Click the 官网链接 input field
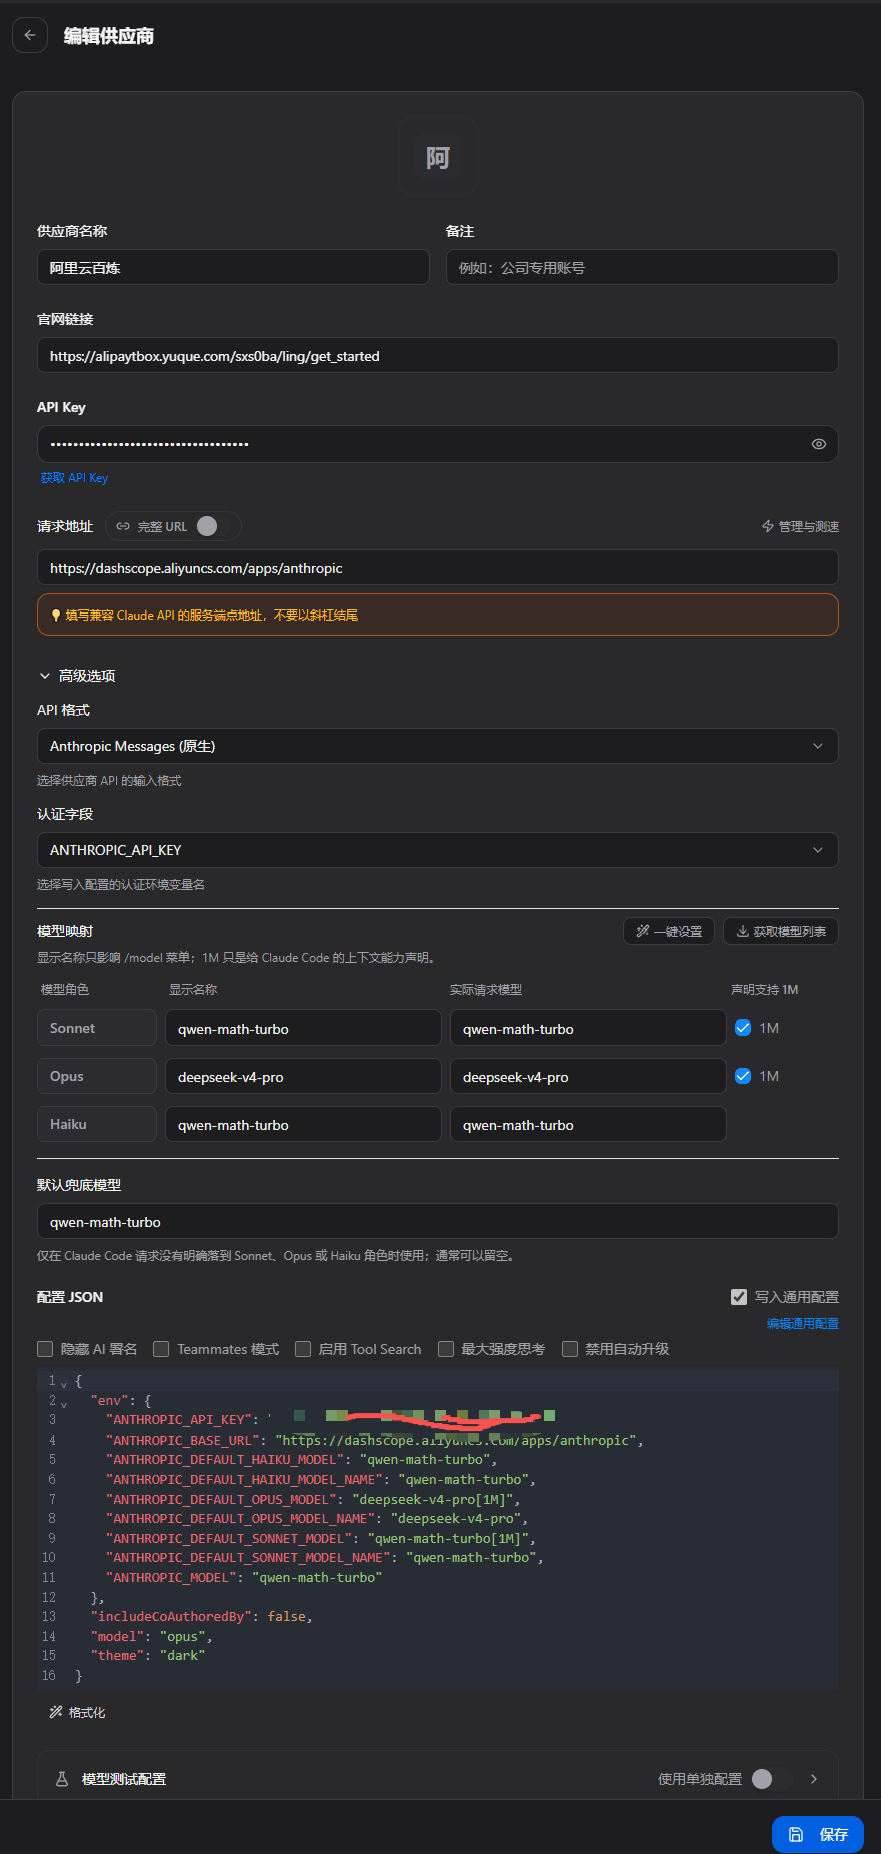This screenshot has width=881, height=1854. click(x=438, y=356)
